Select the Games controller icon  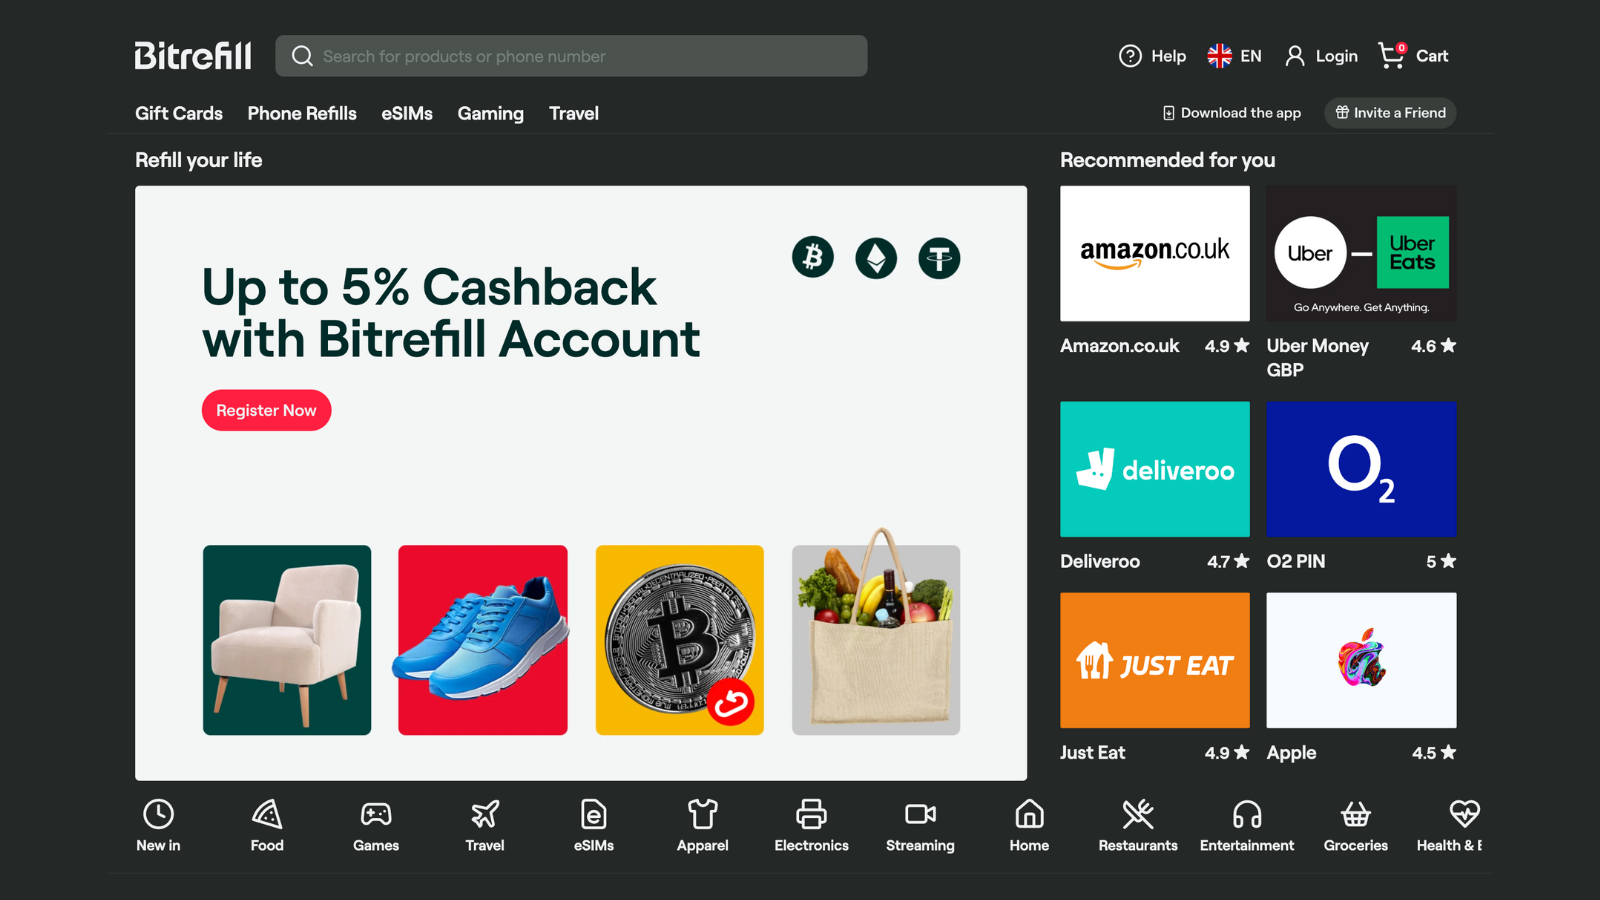[x=376, y=814]
